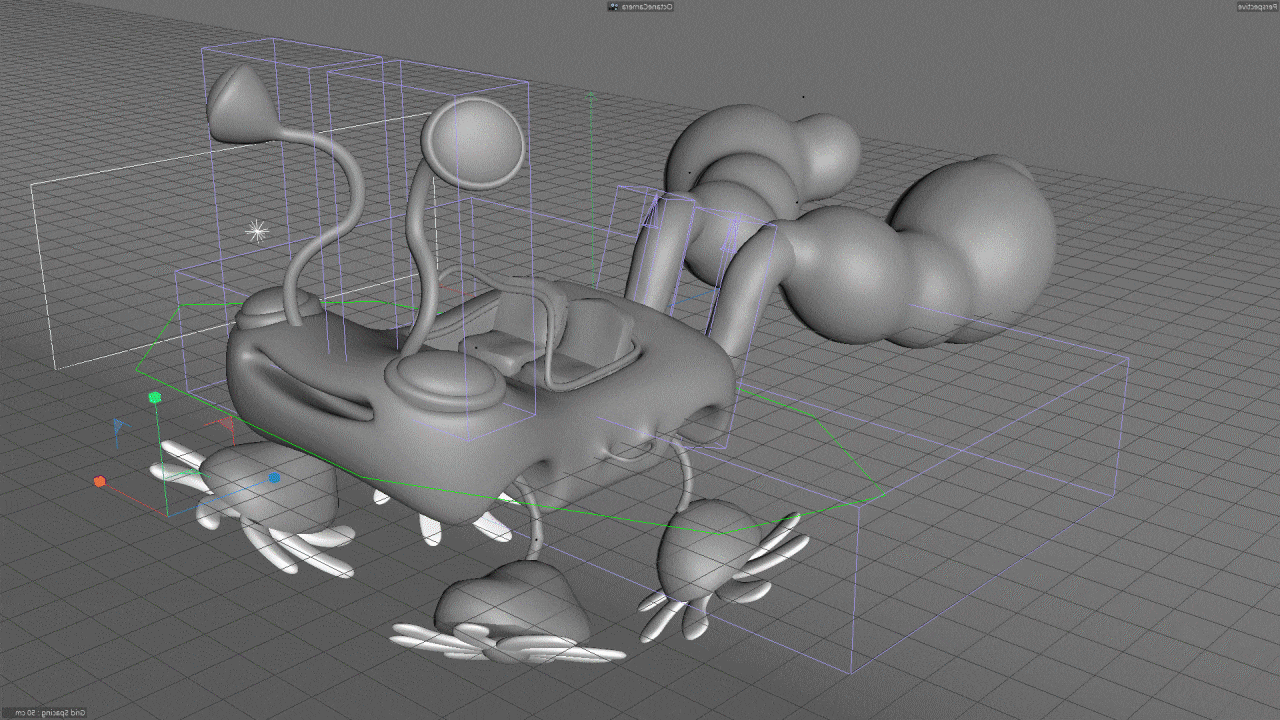Click the mirrored OctaneCamera label

[x=647, y=6]
